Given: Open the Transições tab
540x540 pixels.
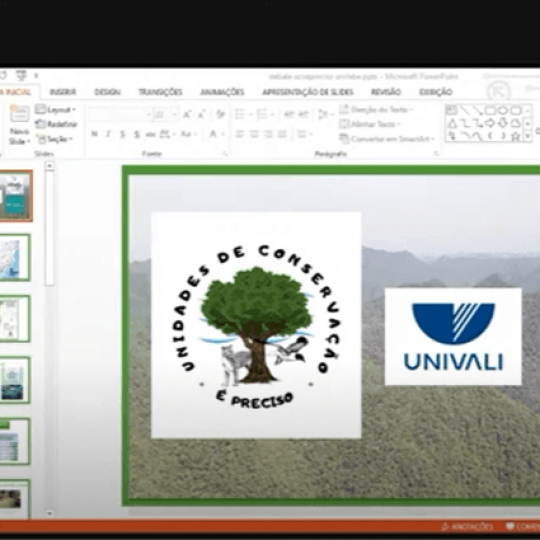Looking at the screenshot, I should [x=160, y=92].
